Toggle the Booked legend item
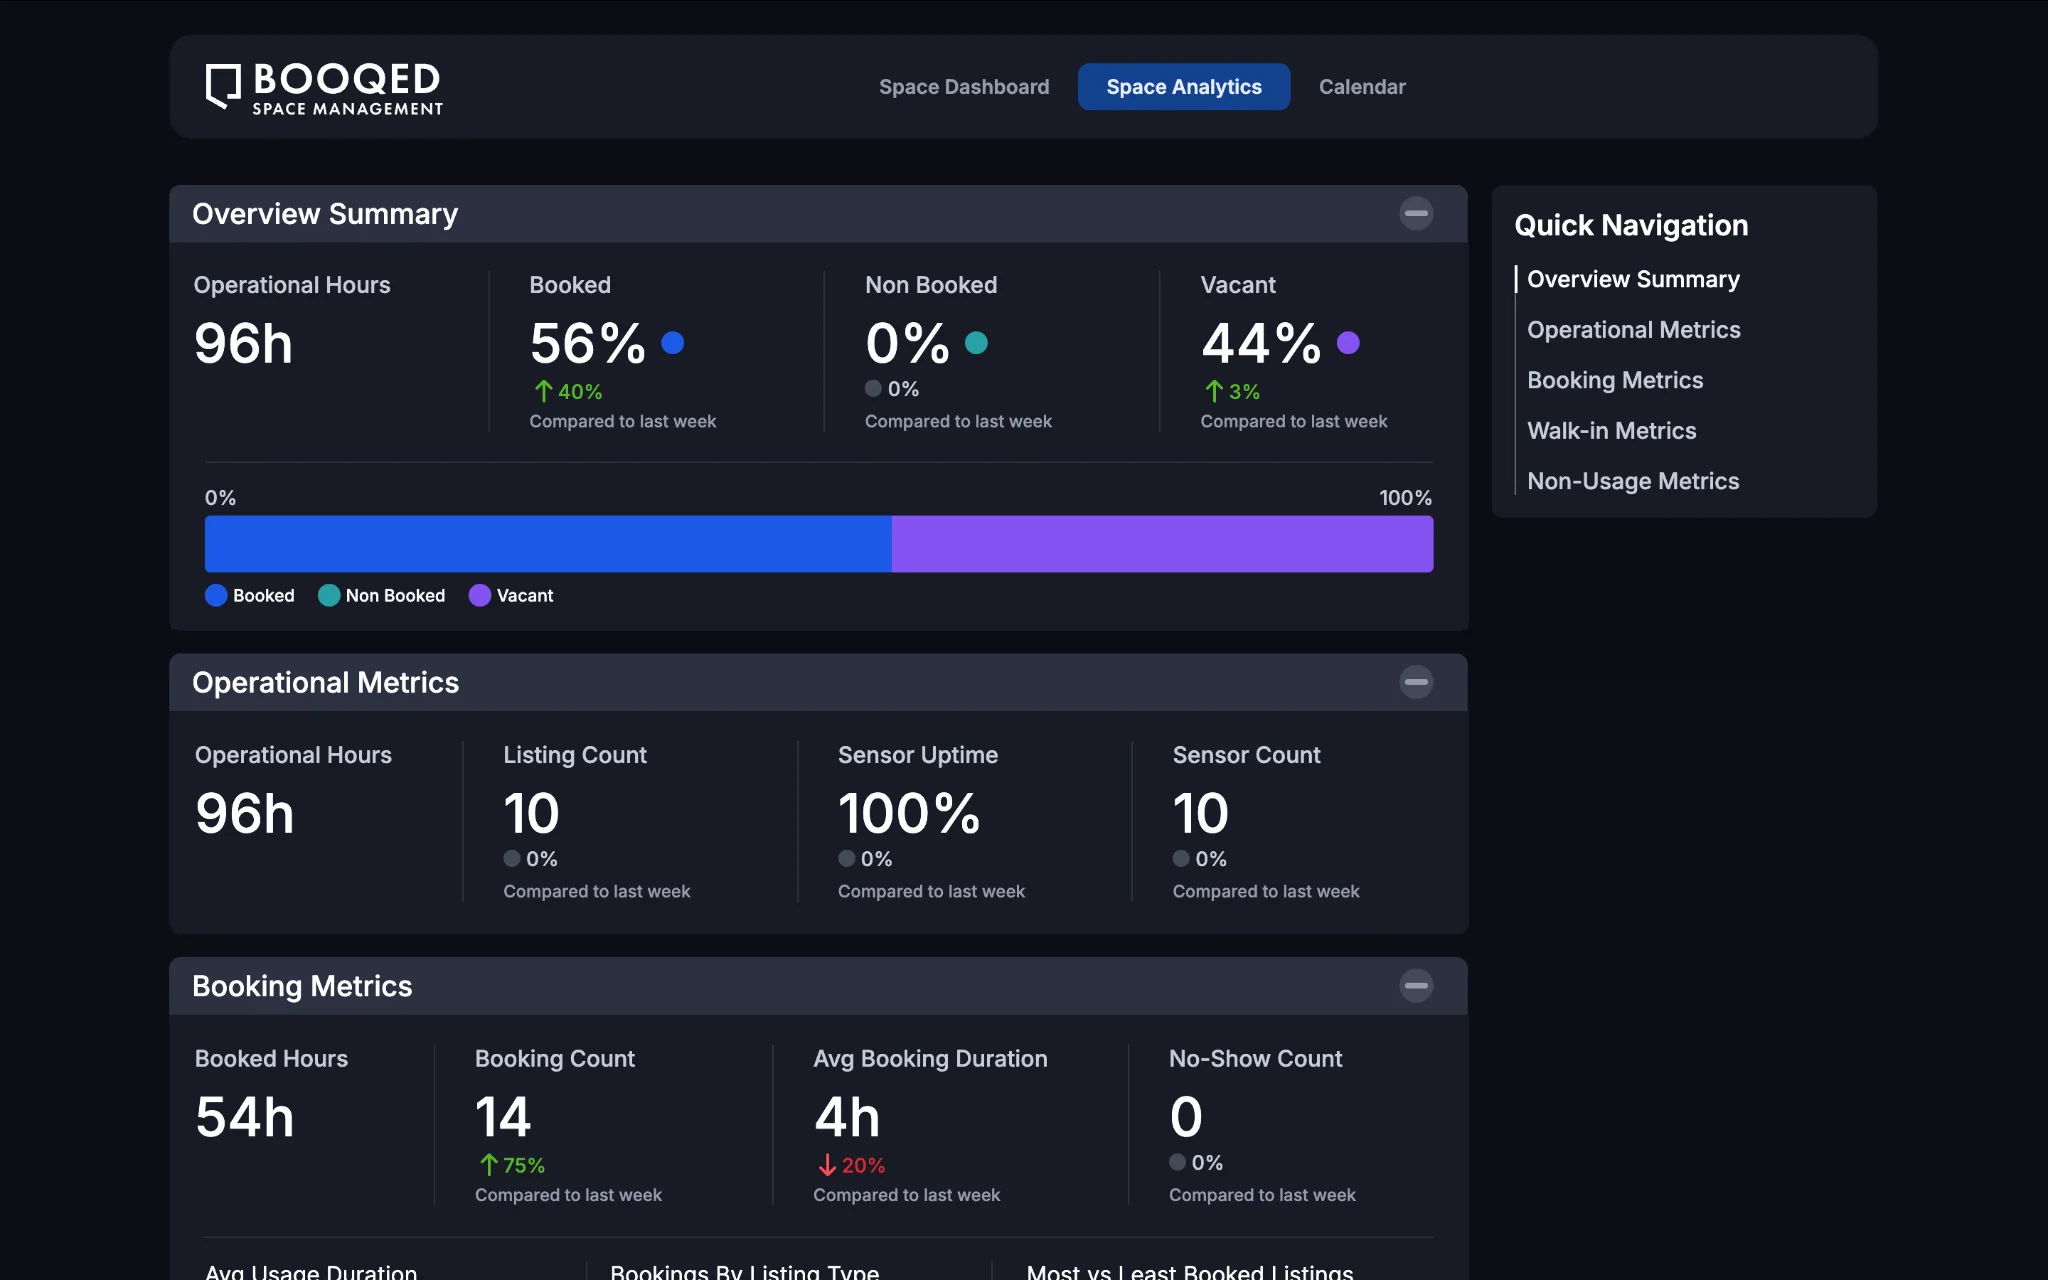Viewport: 2048px width, 1280px height. click(250, 595)
